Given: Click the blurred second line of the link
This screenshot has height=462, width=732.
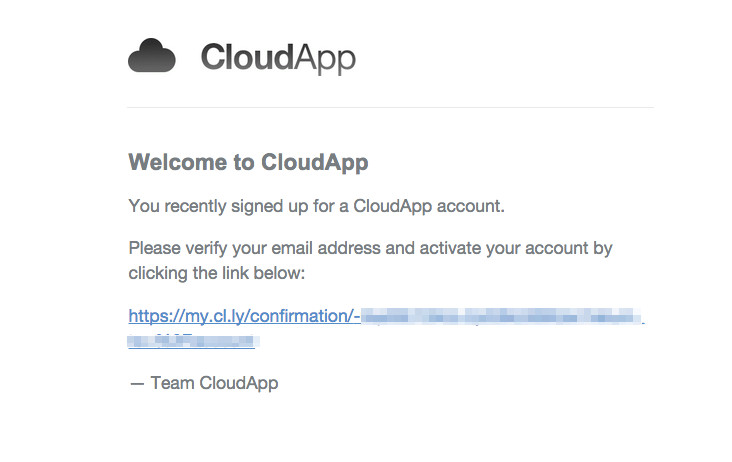Looking at the screenshot, I should tap(192, 341).
